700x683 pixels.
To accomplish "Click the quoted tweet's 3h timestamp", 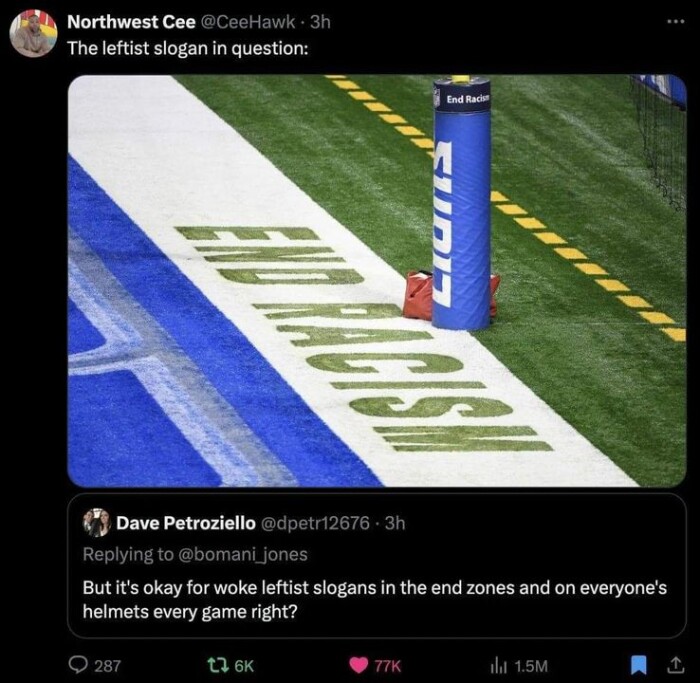I will [395, 522].
